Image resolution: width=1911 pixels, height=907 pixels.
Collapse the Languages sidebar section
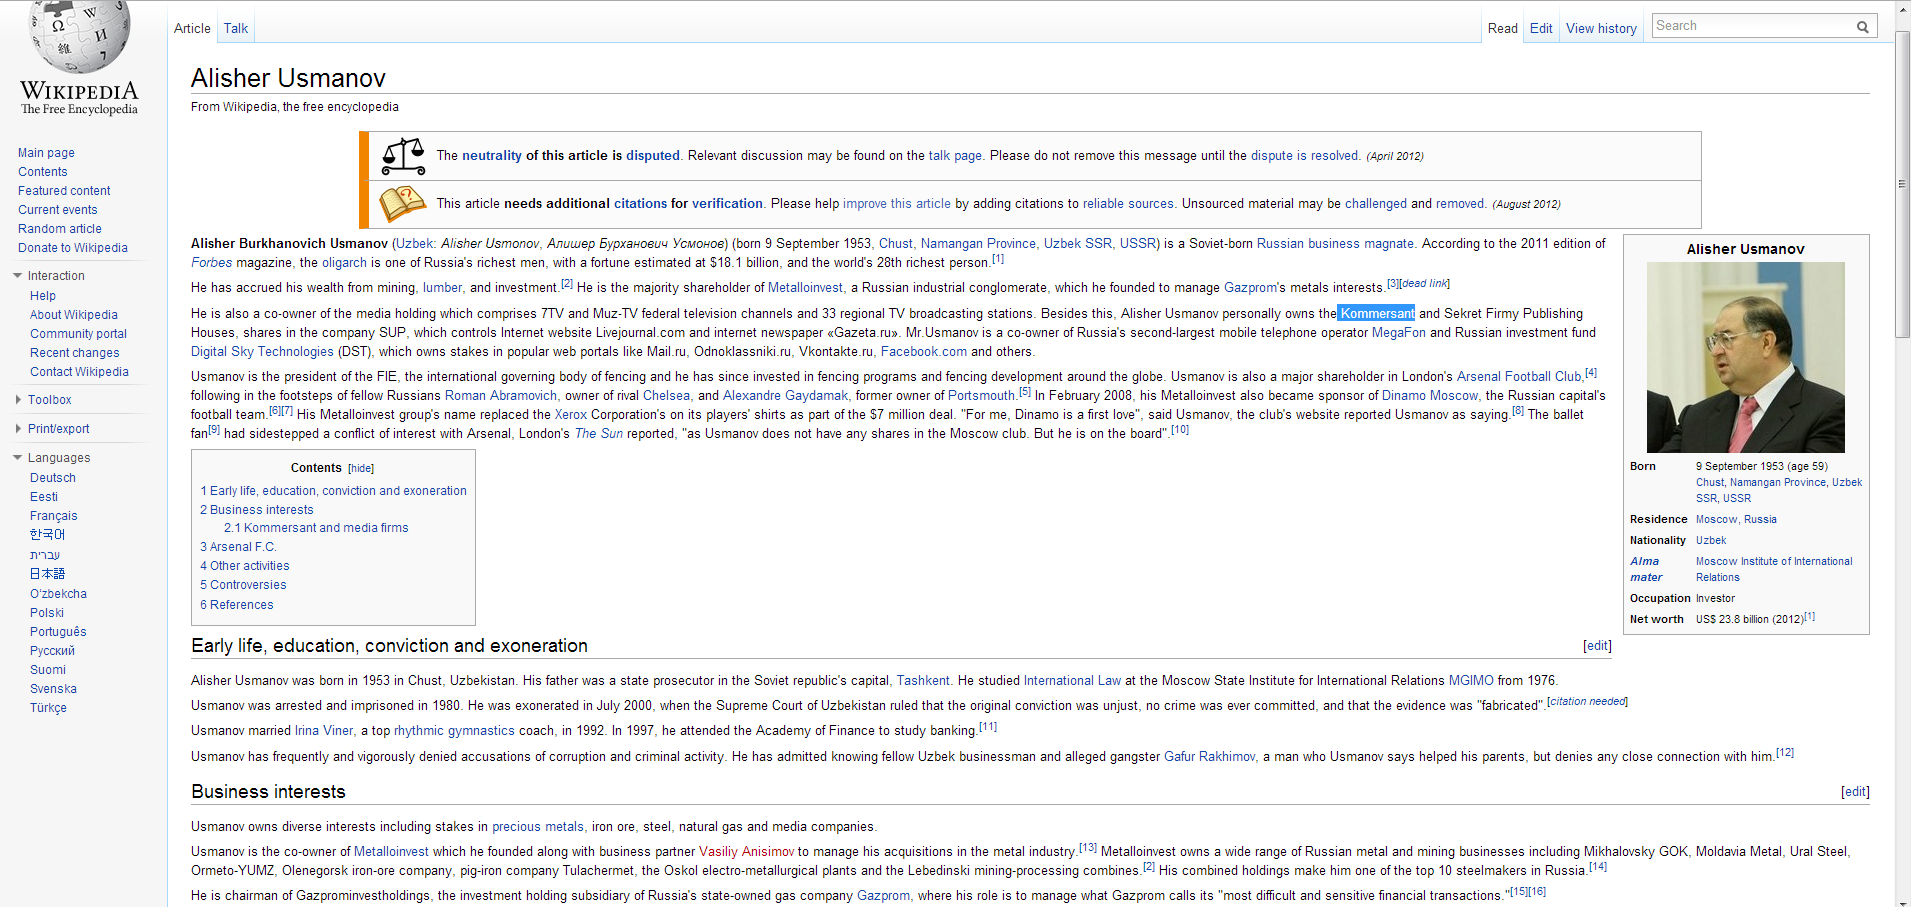[18, 458]
